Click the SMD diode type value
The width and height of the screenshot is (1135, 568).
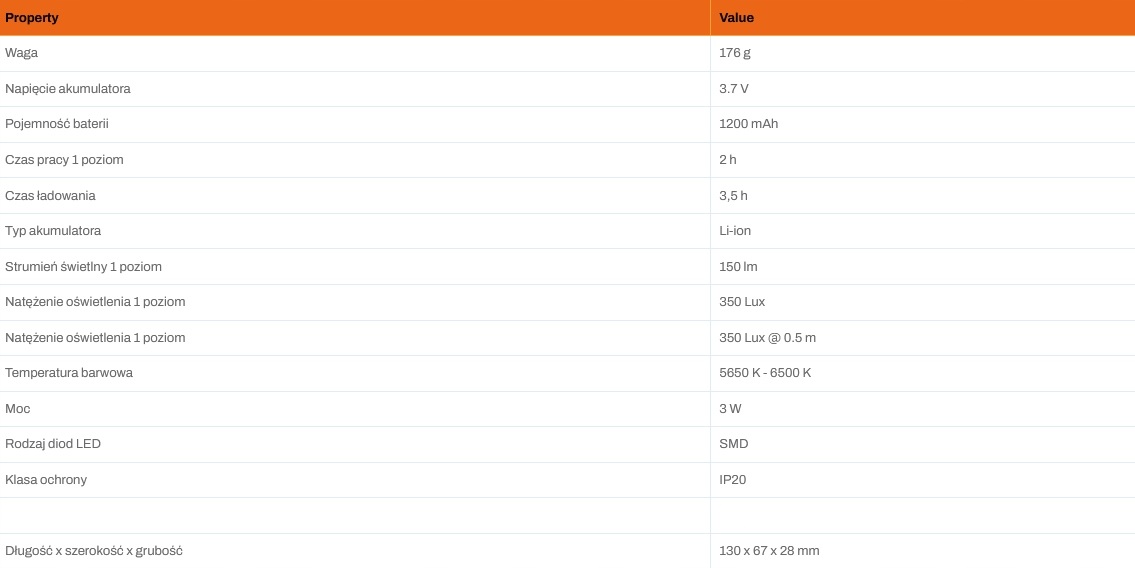(734, 444)
